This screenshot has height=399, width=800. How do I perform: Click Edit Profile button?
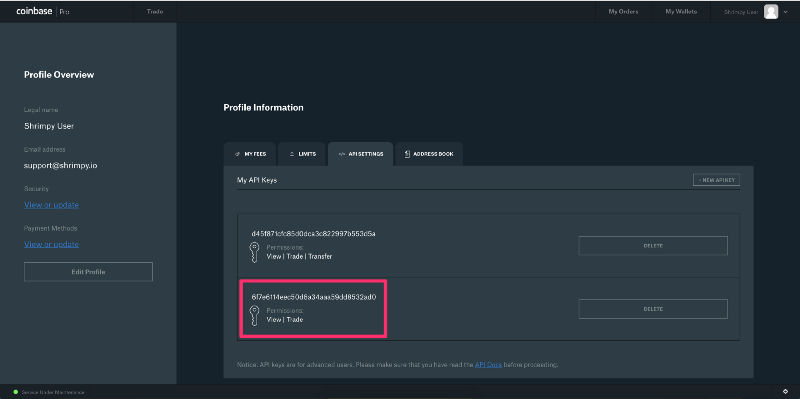pos(88,272)
